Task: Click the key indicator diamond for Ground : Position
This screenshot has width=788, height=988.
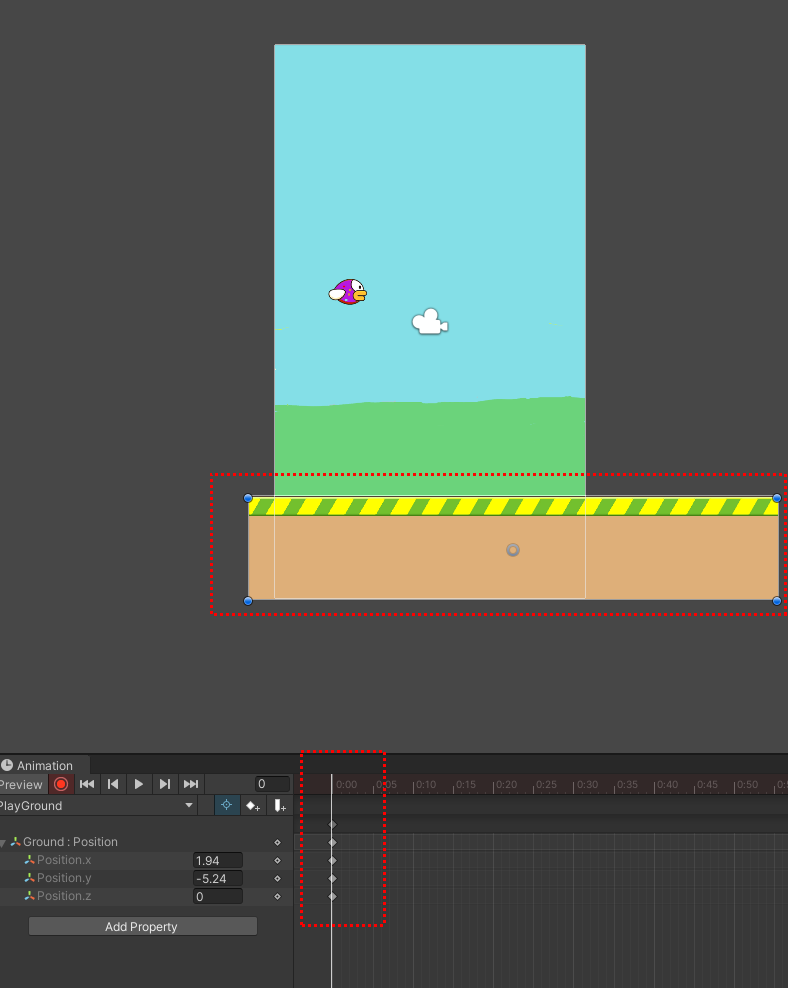Action: pos(277,842)
